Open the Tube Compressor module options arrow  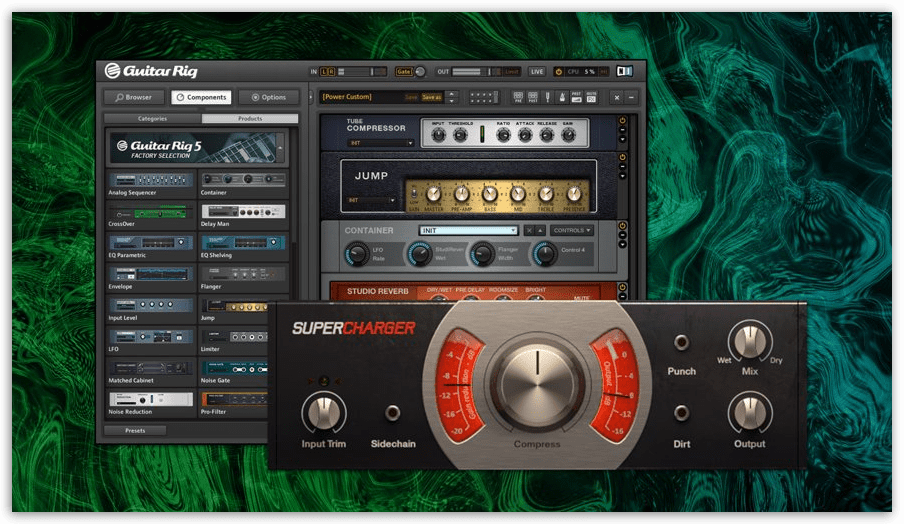click(623, 139)
